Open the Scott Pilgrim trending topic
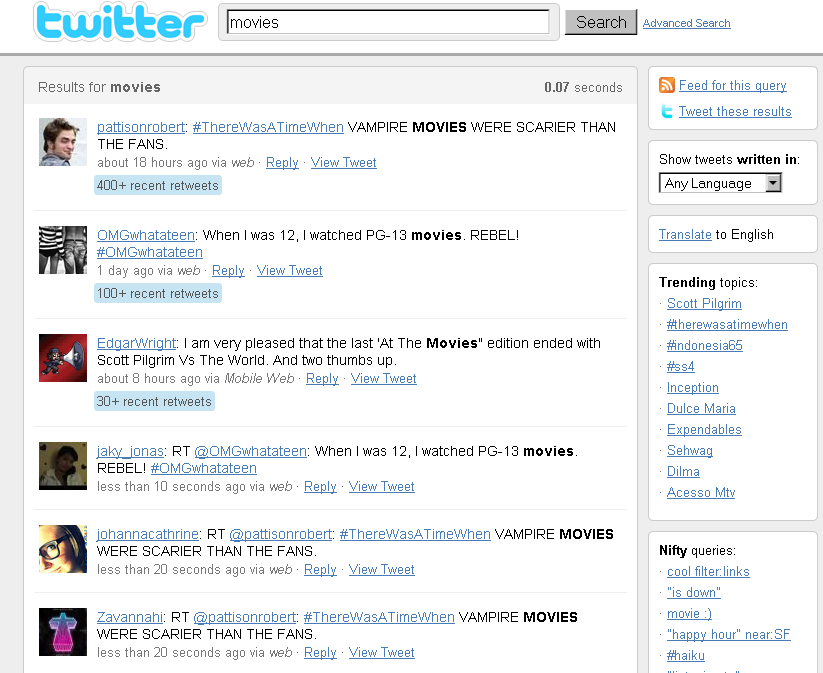823x673 pixels. tap(704, 303)
